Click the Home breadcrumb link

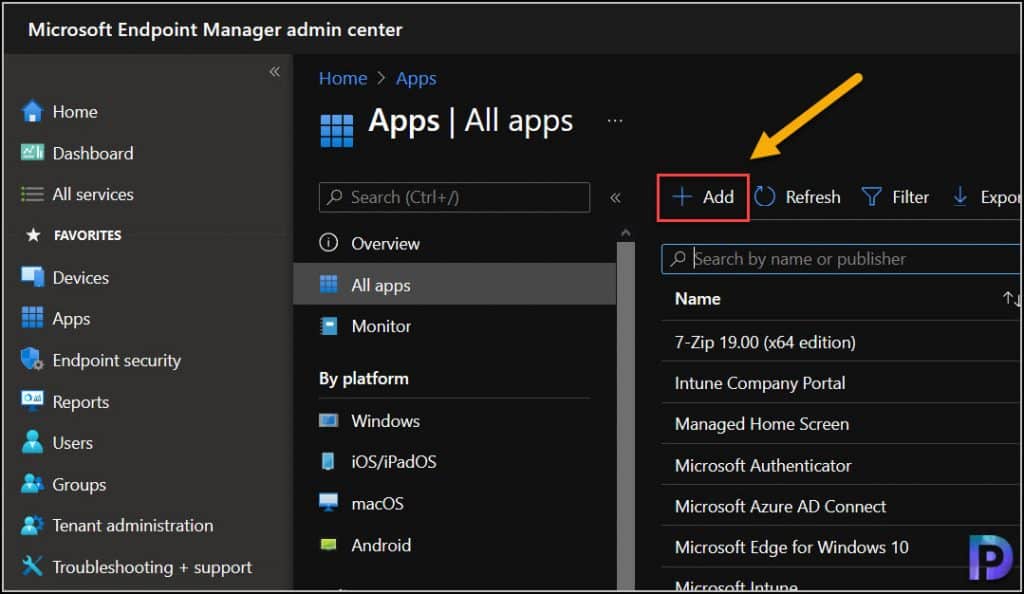(343, 78)
